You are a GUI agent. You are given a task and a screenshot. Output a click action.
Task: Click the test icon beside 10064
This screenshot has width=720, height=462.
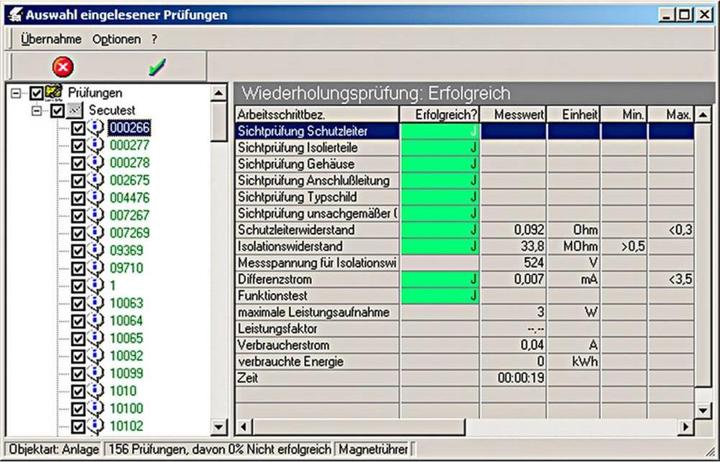tap(96, 321)
